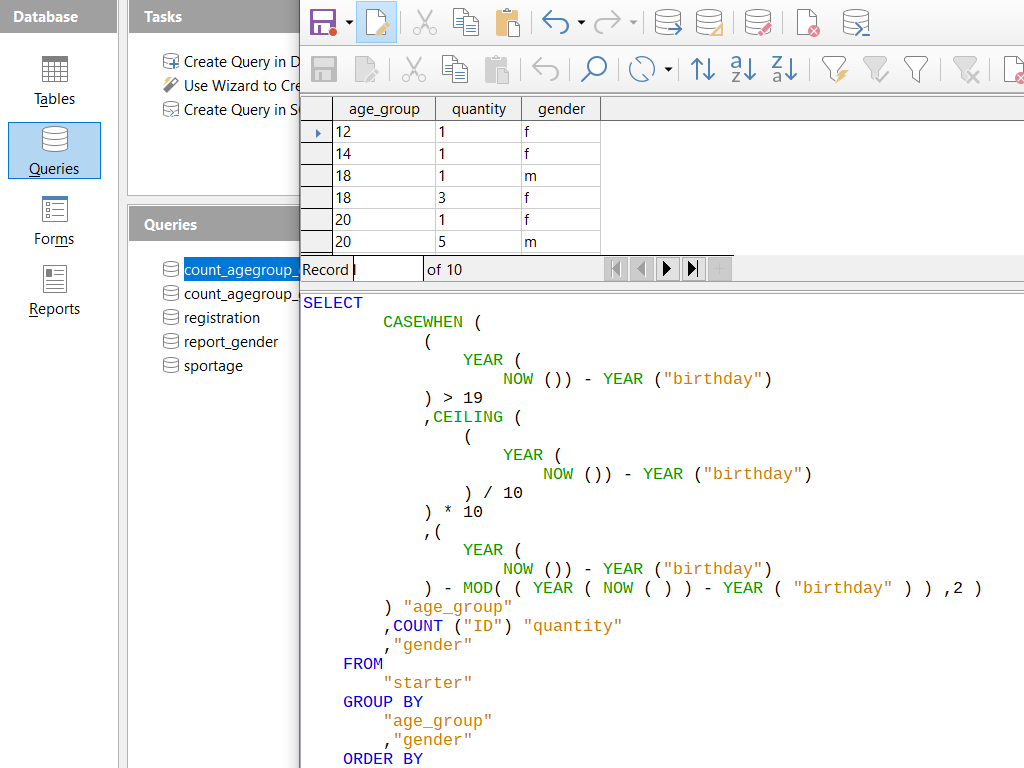The image size is (1024, 768).
Task: Sort records ascending
Action: (743, 69)
